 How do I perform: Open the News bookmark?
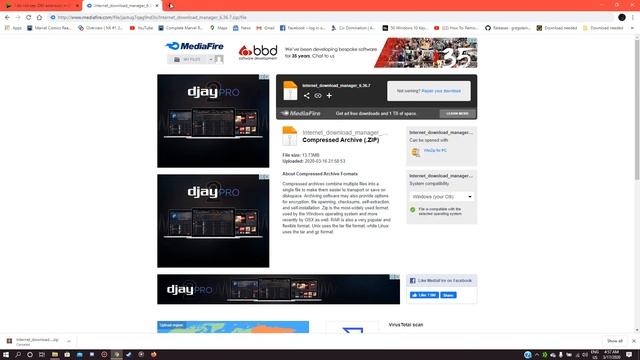coord(242,28)
